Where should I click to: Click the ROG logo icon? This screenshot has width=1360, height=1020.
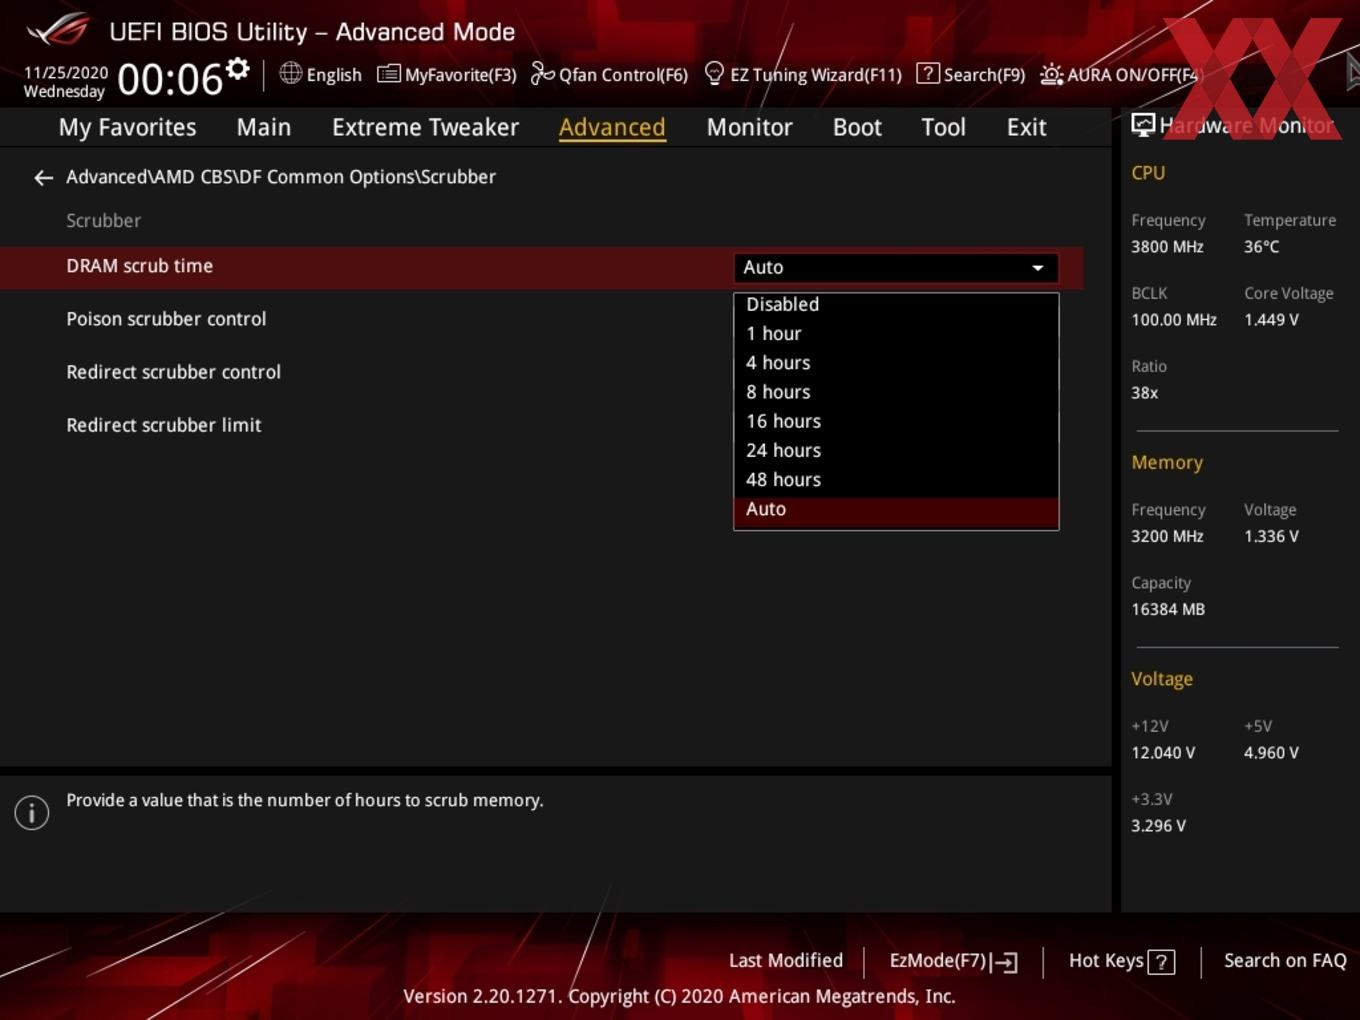(x=58, y=29)
